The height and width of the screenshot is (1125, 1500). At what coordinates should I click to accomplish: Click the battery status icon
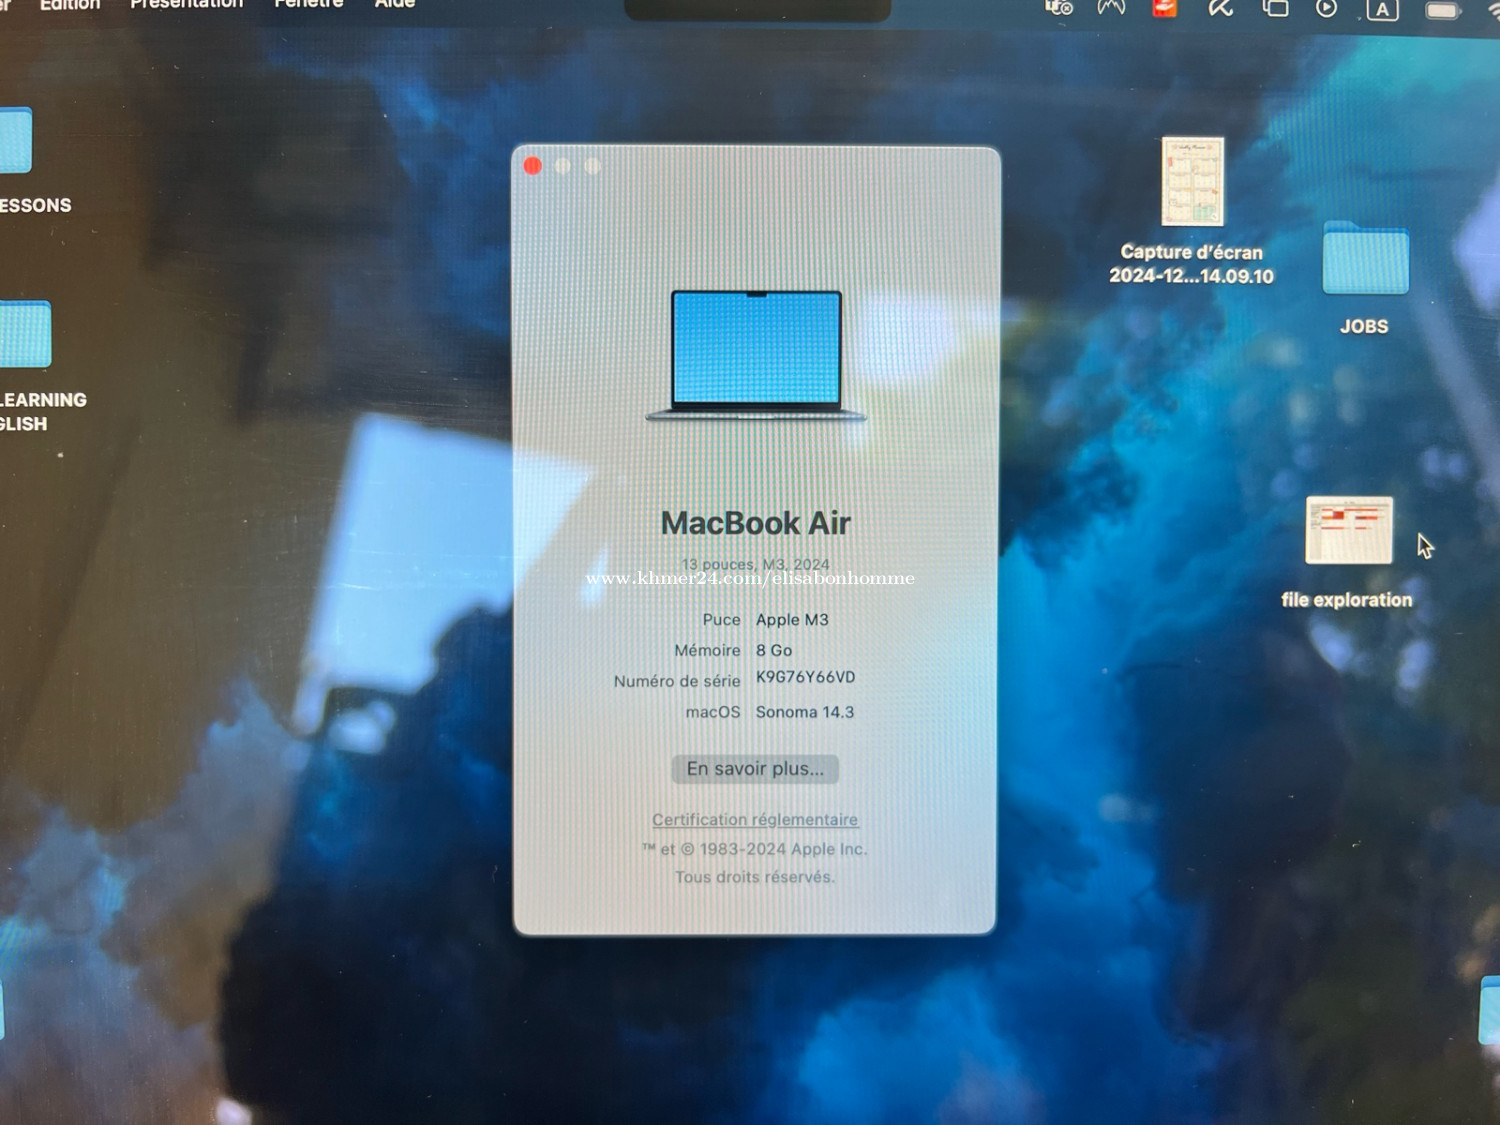pyautogui.click(x=1443, y=10)
